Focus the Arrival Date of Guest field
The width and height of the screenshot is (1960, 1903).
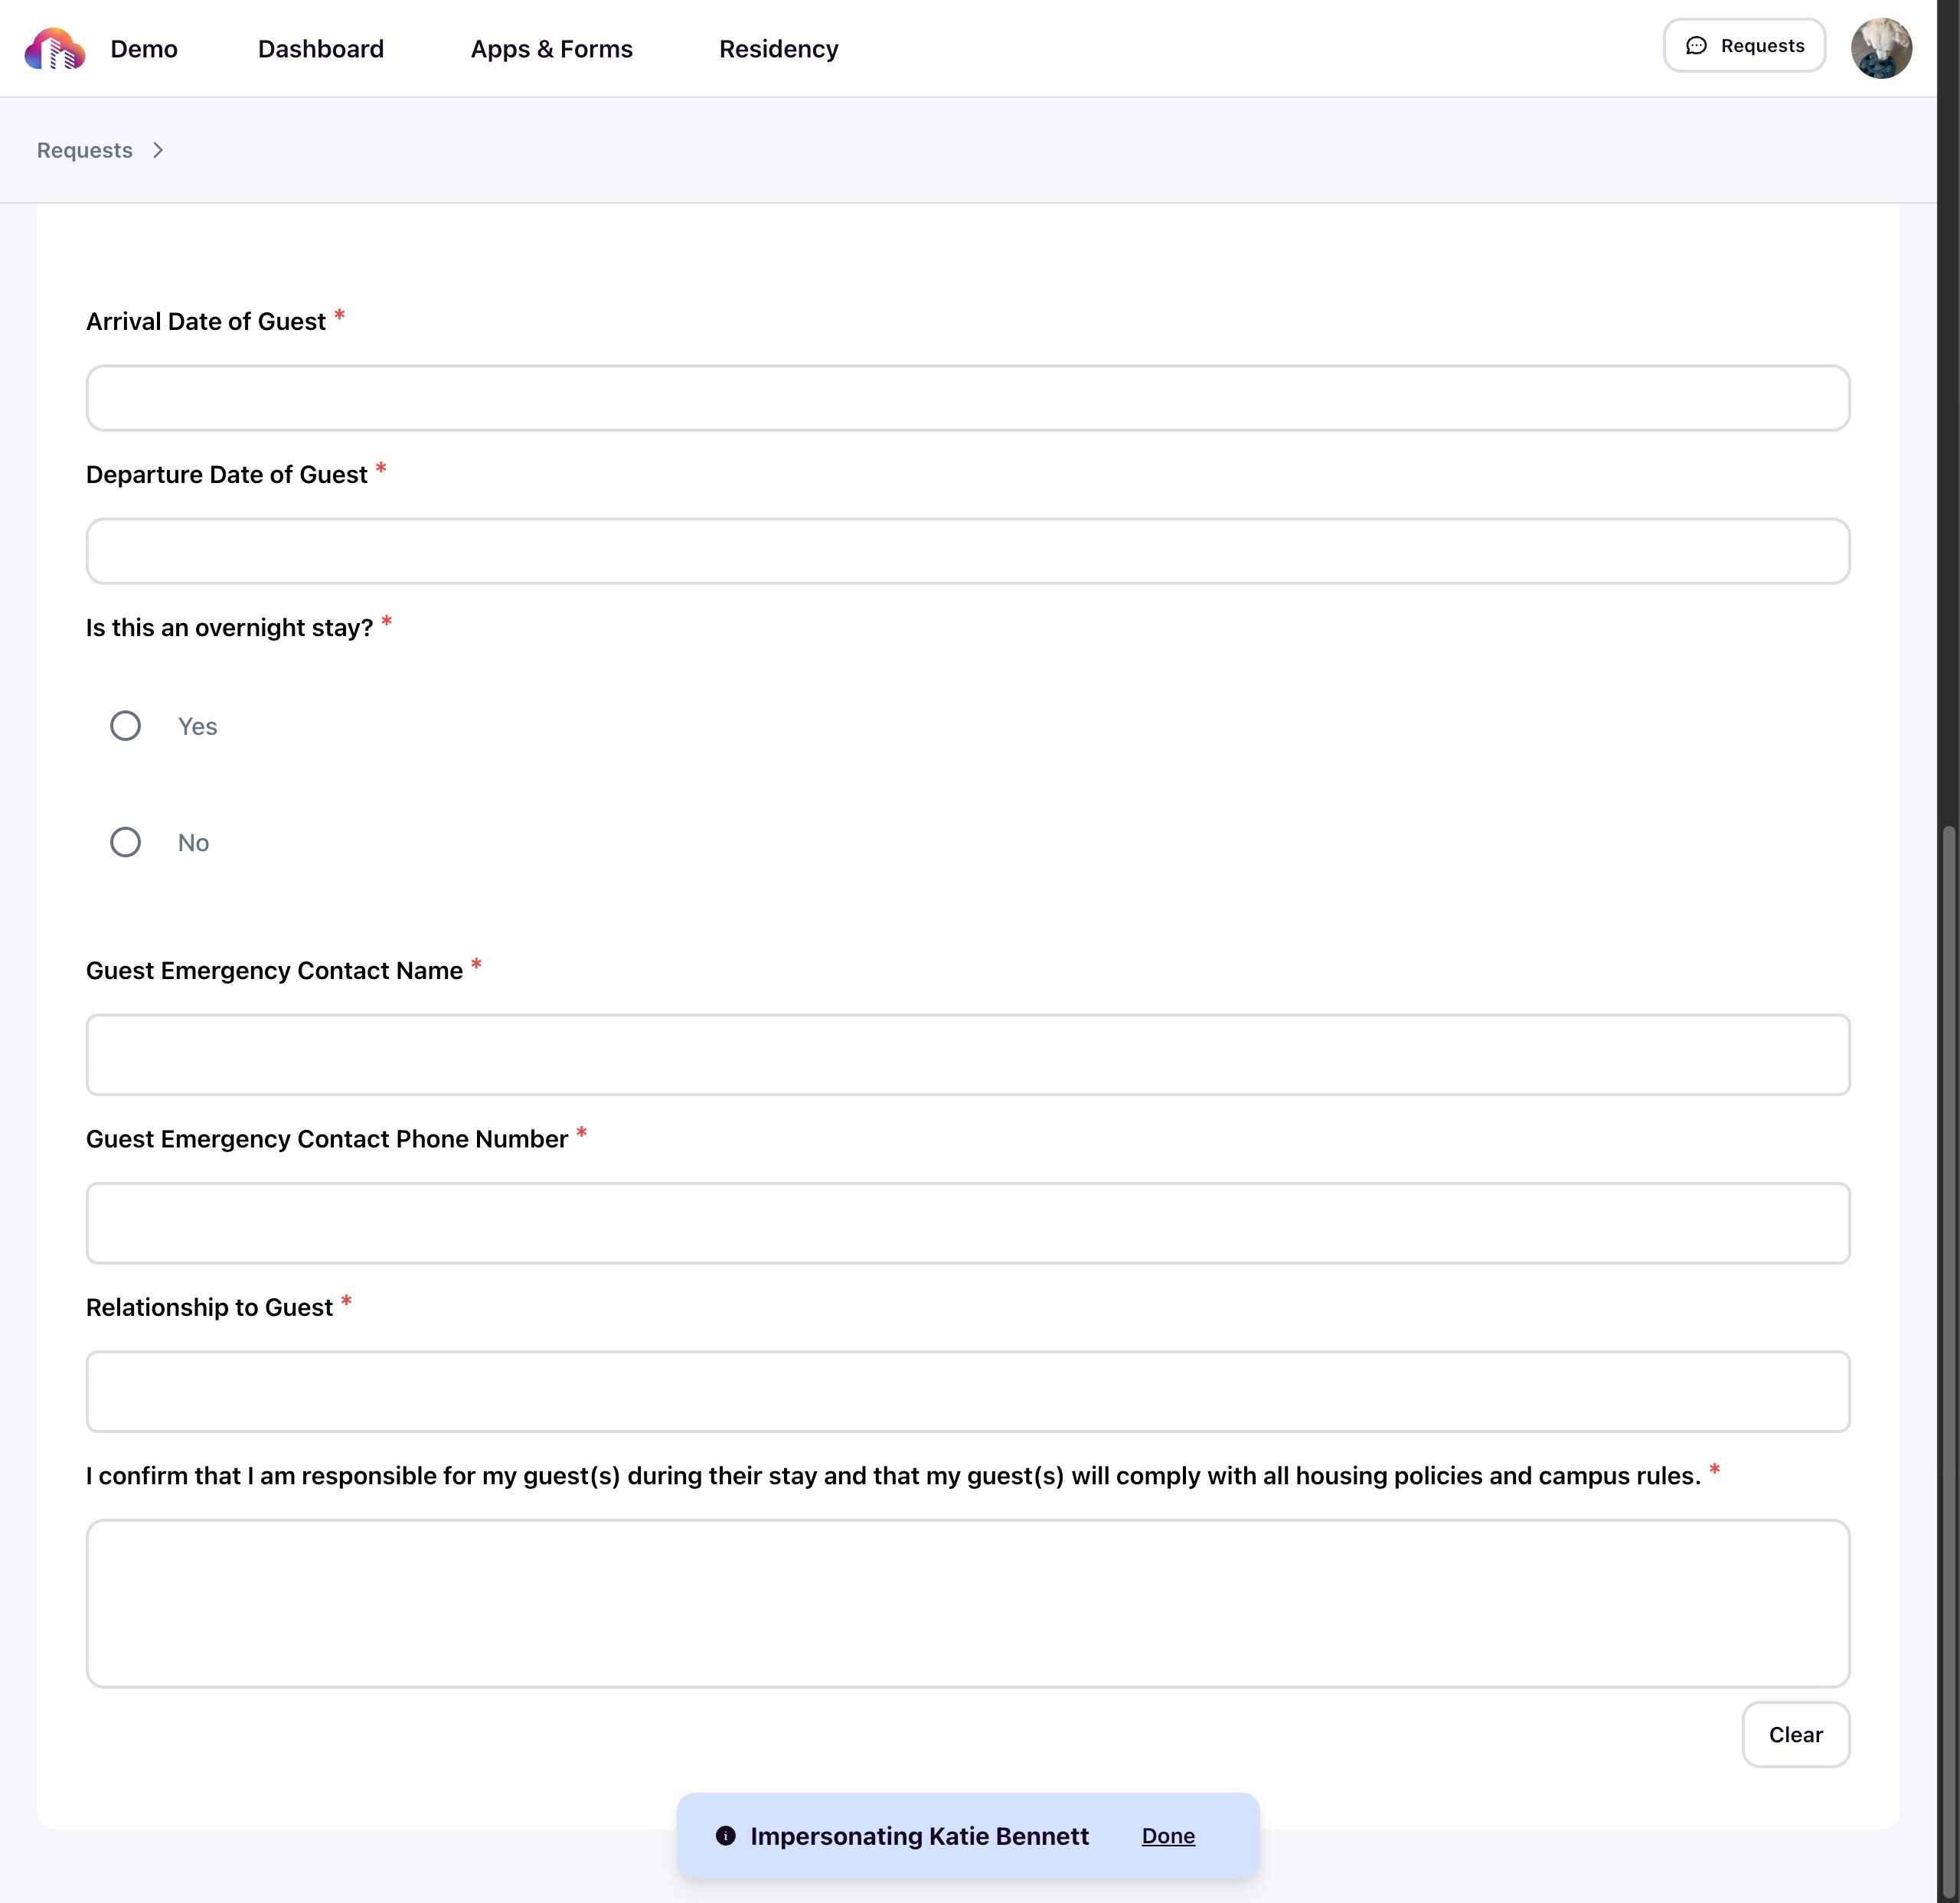click(x=968, y=398)
